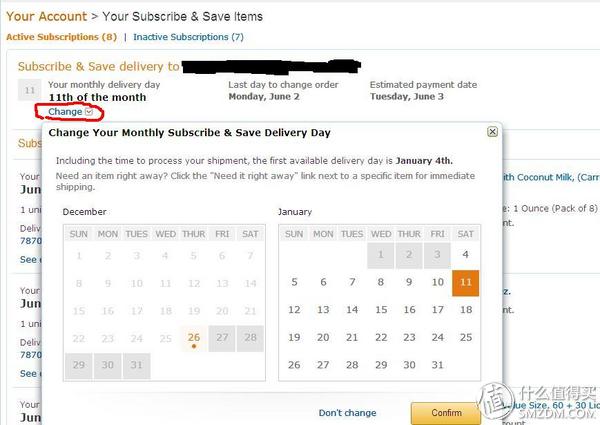
Task: Pick January 31 delivery day
Action: 437,365
